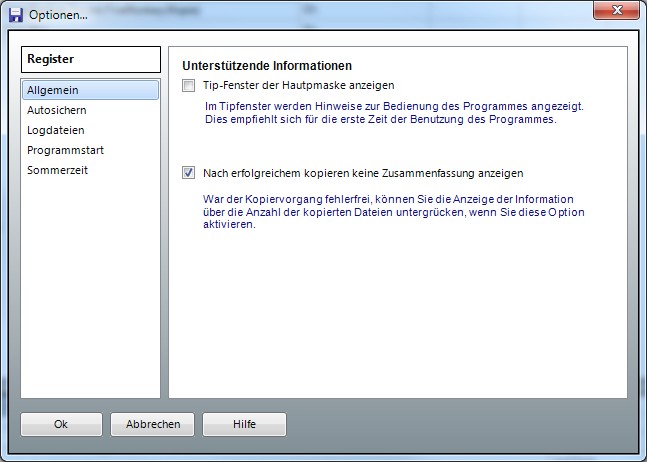Click the floppy disk icon in title bar
Screen dimensions: 647x462
tap(15, 15)
